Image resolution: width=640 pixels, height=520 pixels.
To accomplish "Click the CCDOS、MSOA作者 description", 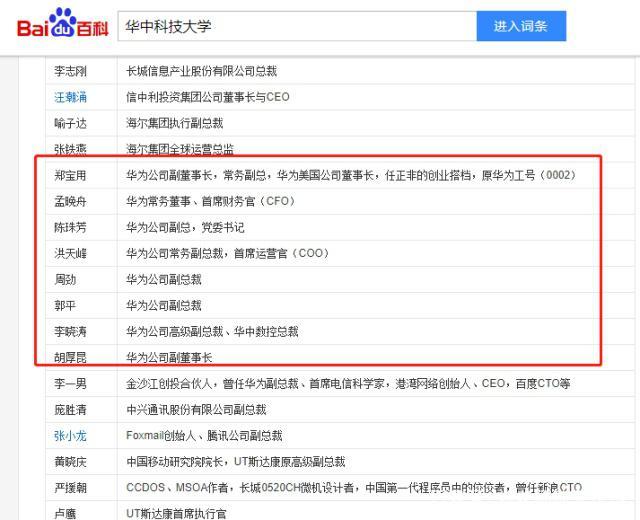I will [354, 488].
